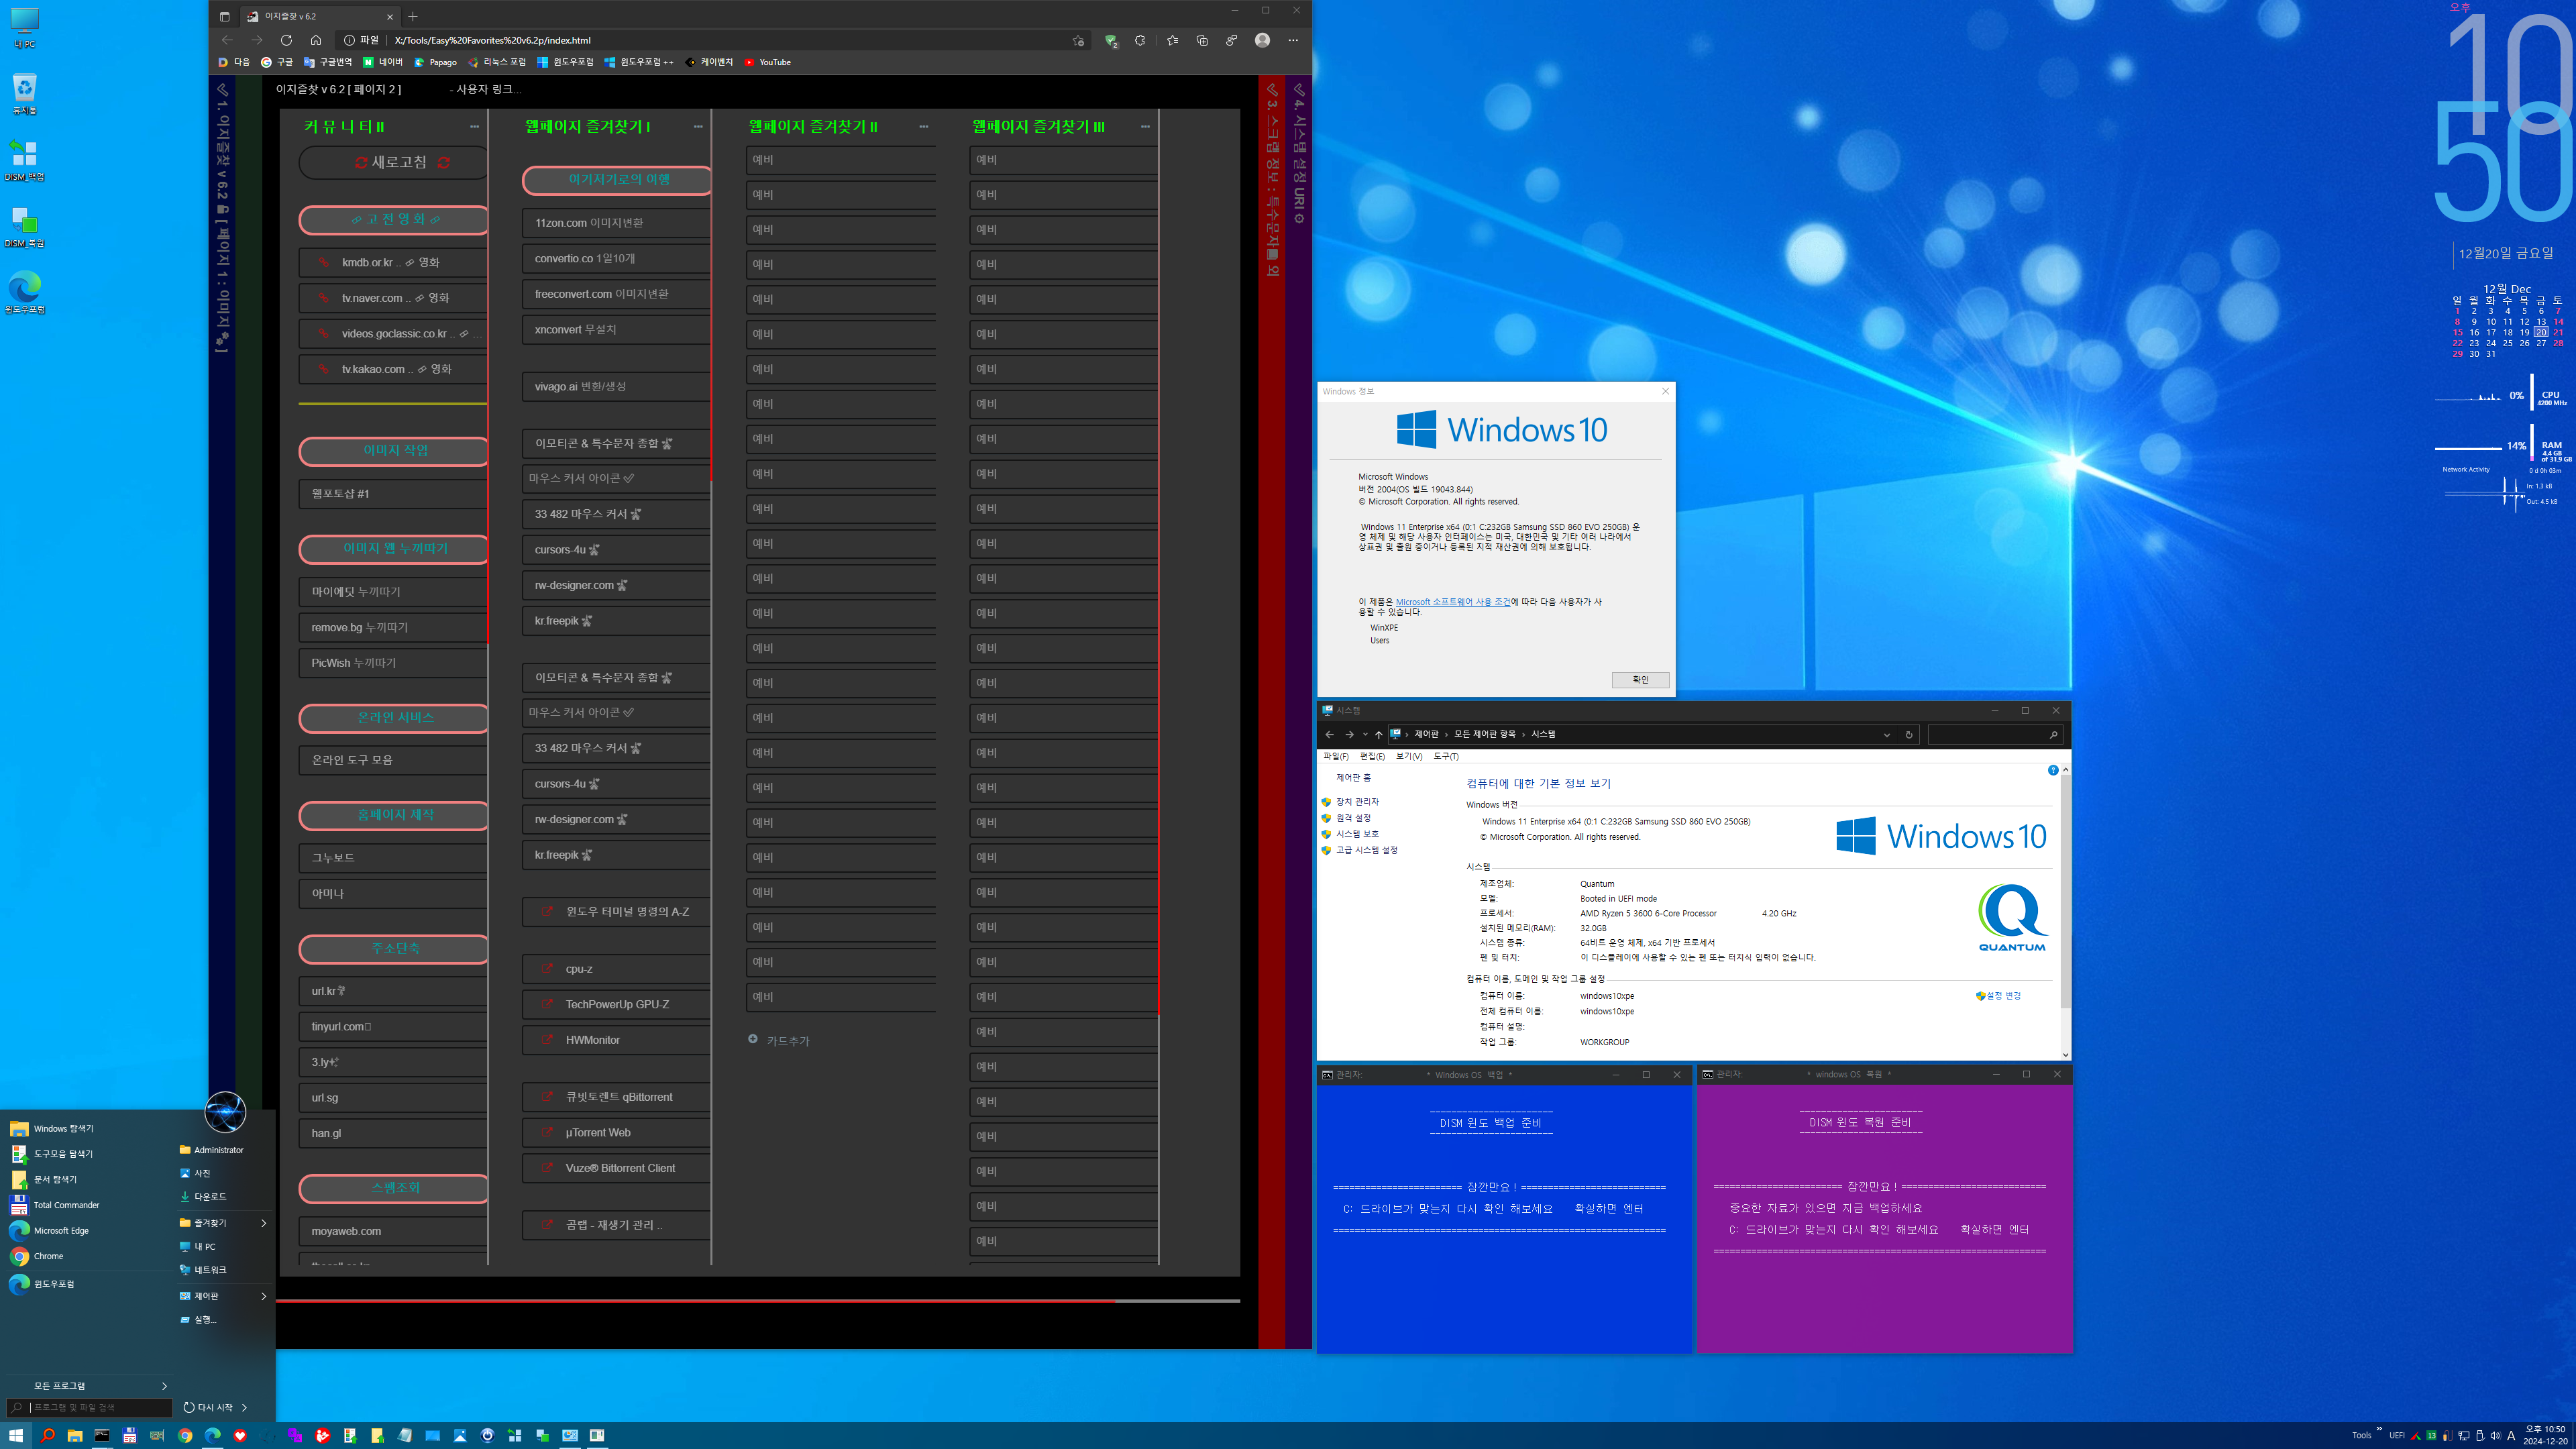Click the blue power button taskbar icon
Viewport: 2576px width, 1449px height.
[487, 1435]
